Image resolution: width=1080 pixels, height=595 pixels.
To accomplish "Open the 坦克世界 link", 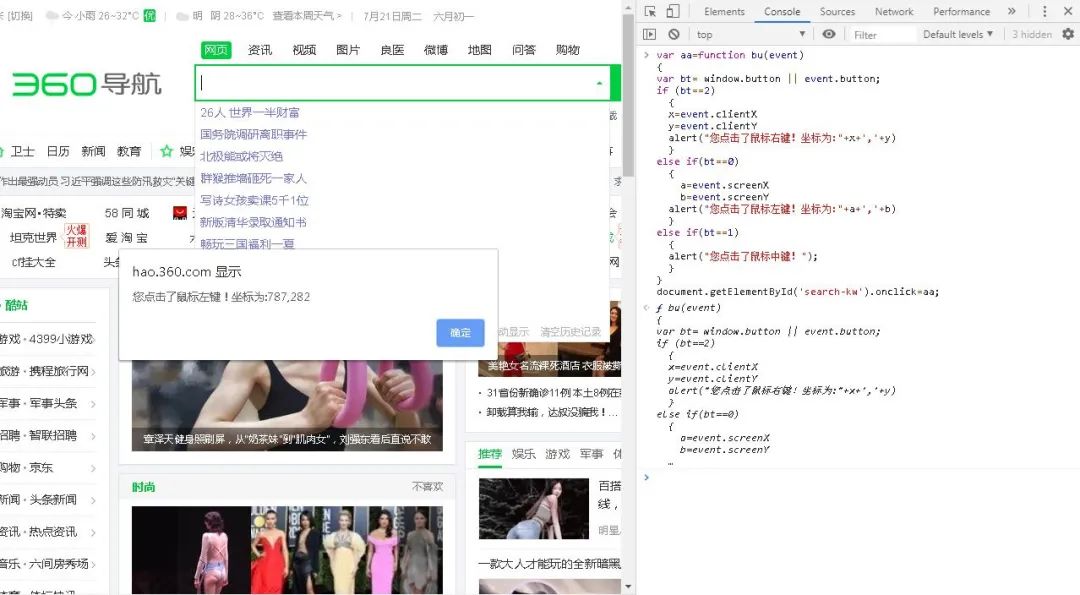I will pyautogui.click(x=33, y=238).
